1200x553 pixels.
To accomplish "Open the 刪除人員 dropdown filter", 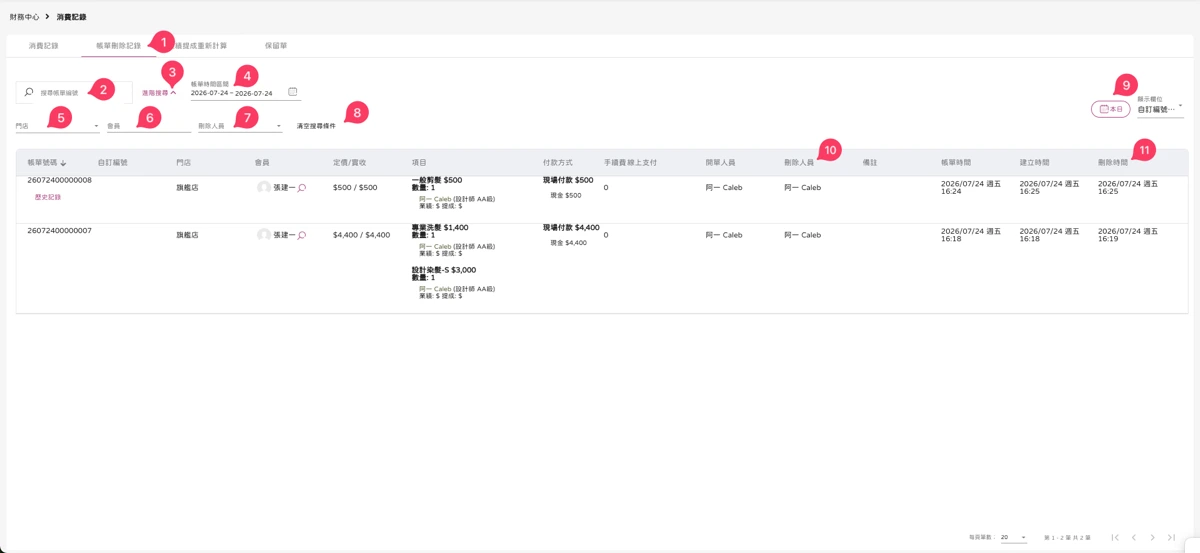I will pyautogui.click(x=240, y=126).
